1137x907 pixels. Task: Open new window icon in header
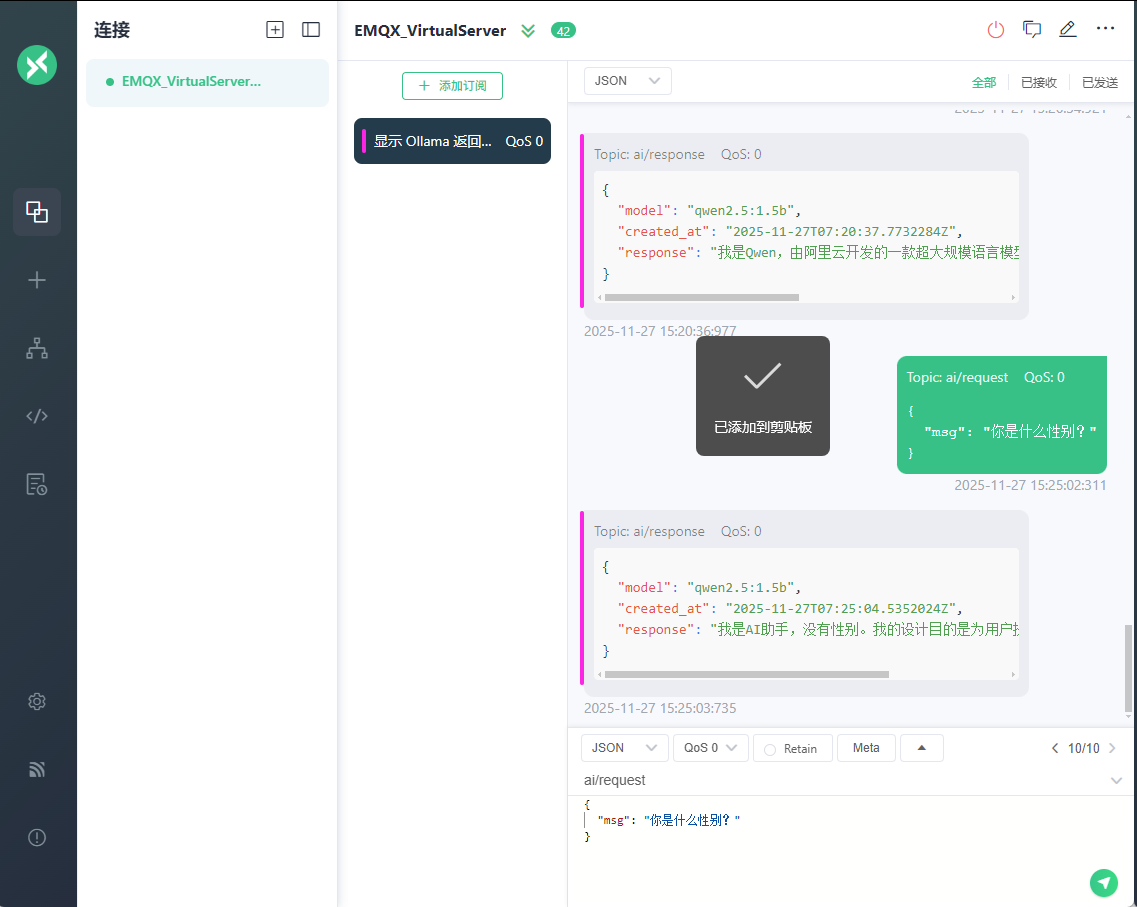coord(1032,30)
